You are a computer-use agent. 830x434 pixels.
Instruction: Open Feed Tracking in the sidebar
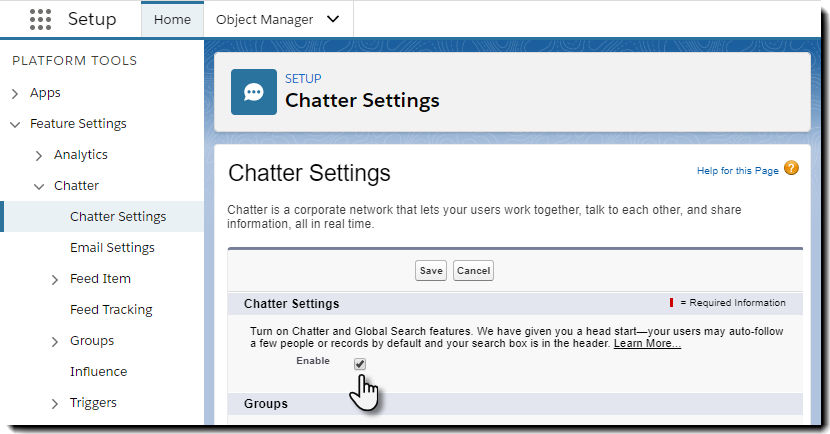pyautogui.click(x=111, y=310)
